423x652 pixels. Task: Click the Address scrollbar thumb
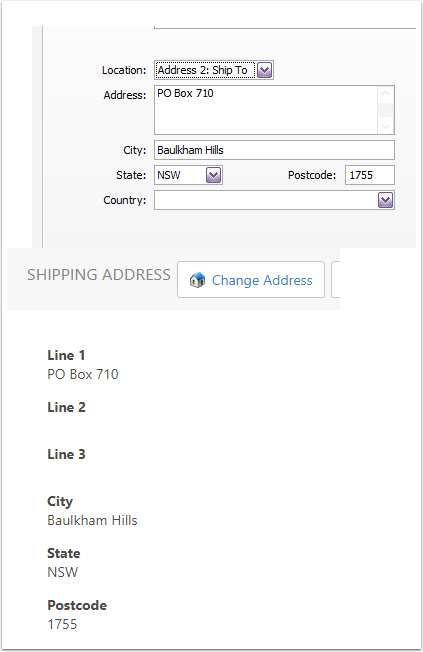386,110
